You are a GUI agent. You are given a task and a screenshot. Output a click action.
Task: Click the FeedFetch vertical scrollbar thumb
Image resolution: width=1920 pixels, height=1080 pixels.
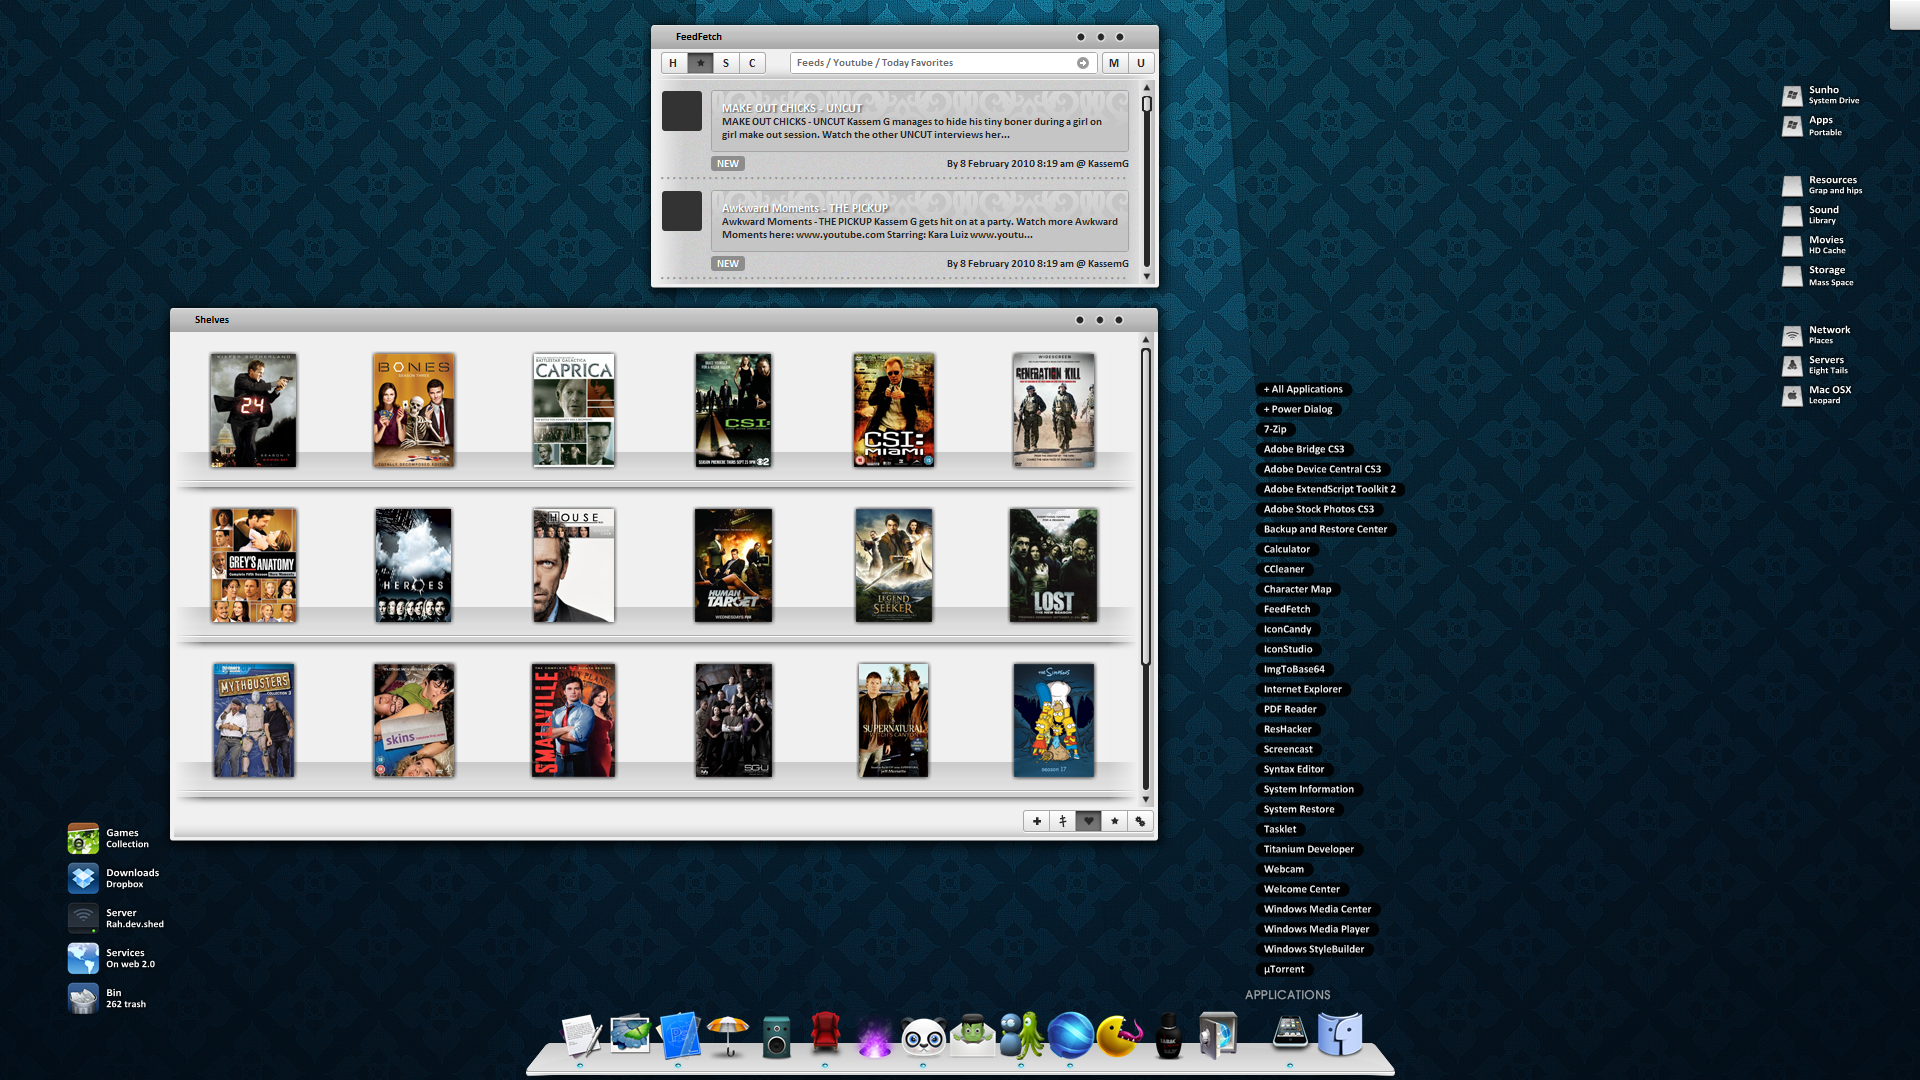click(x=1147, y=104)
